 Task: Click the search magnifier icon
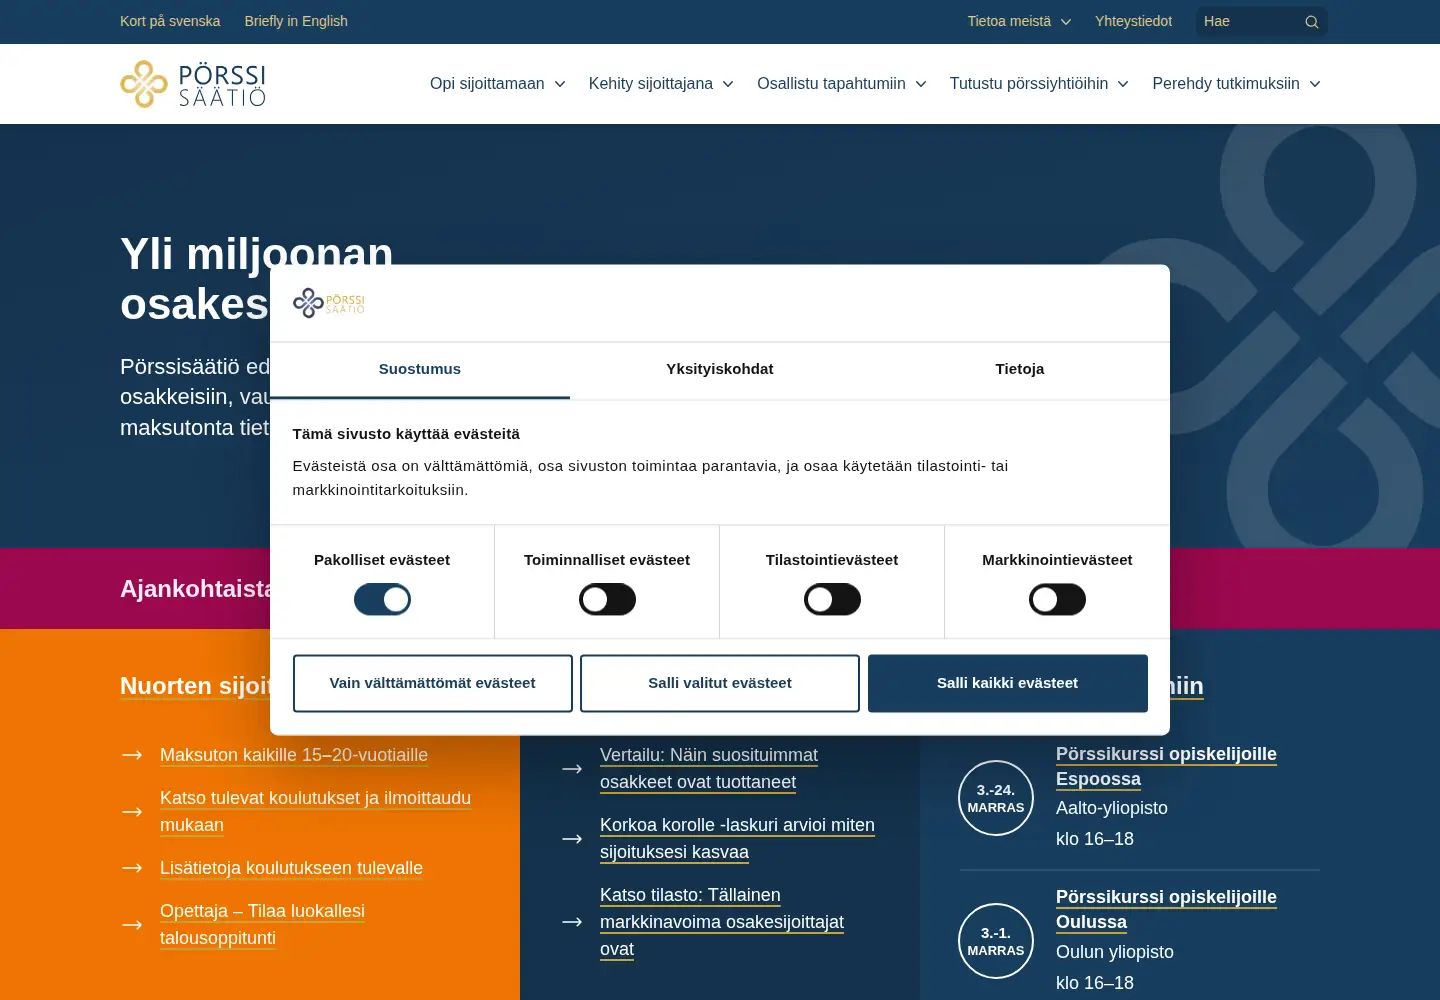pyautogui.click(x=1312, y=22)
